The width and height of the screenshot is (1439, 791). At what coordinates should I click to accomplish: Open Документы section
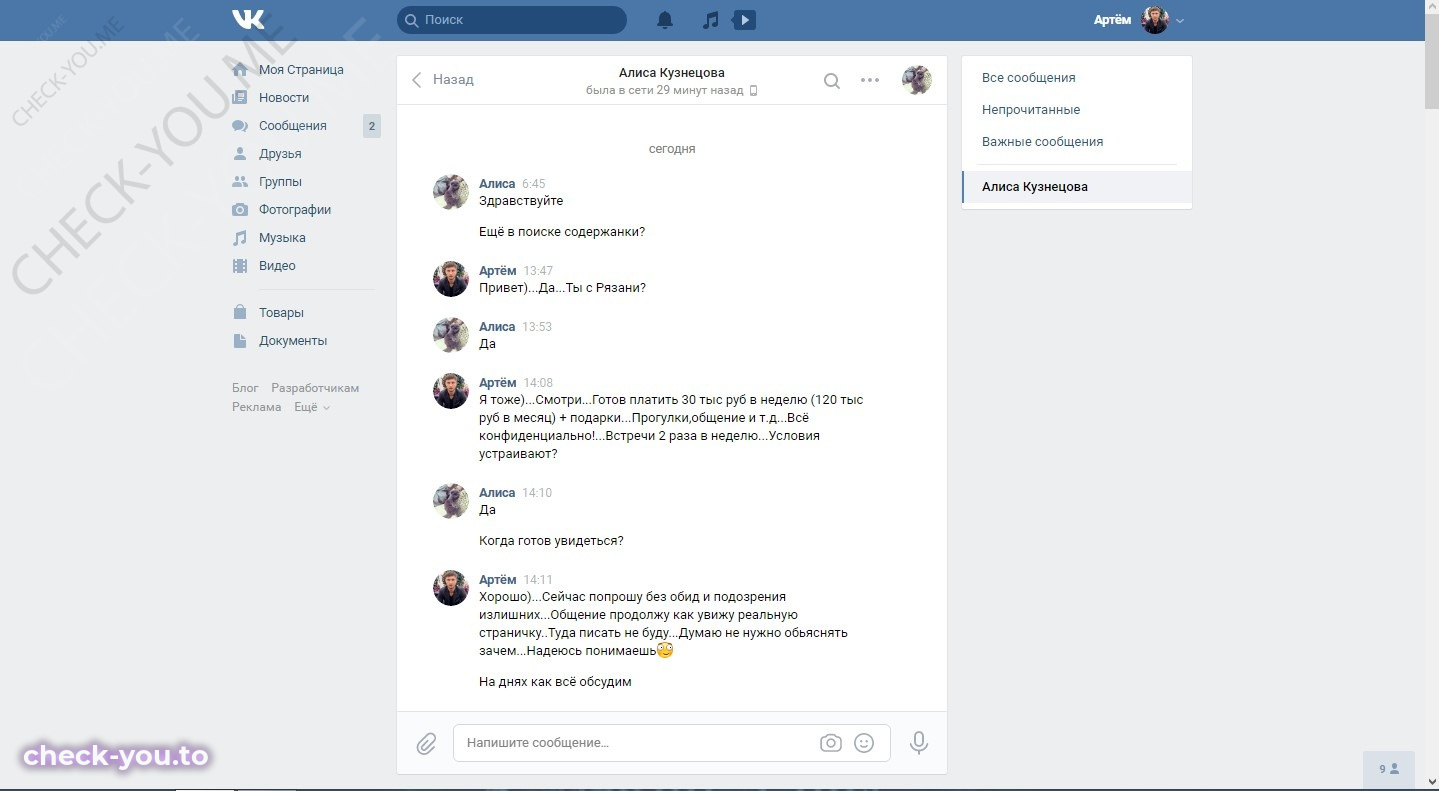coord(293,341)
